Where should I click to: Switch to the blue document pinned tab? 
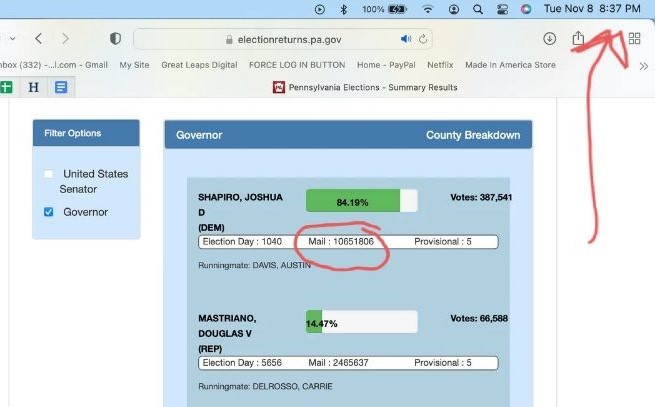click(x=61, y=87)
